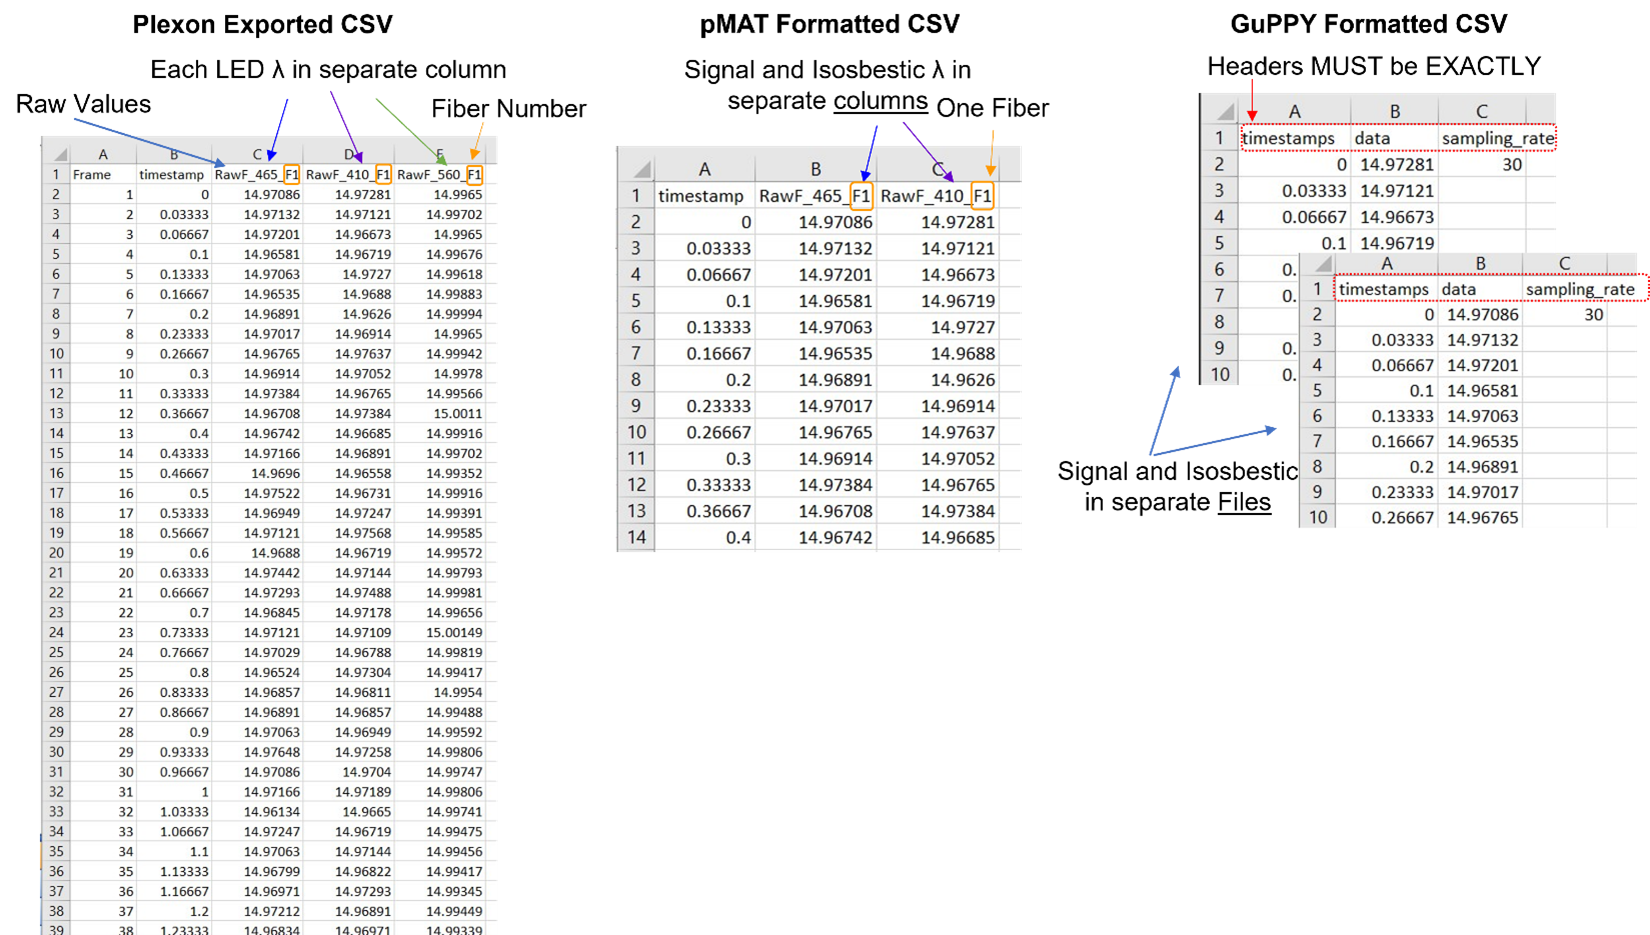
Task: Select the cell containing 14.99339
Action: click(x=440, y=929)
